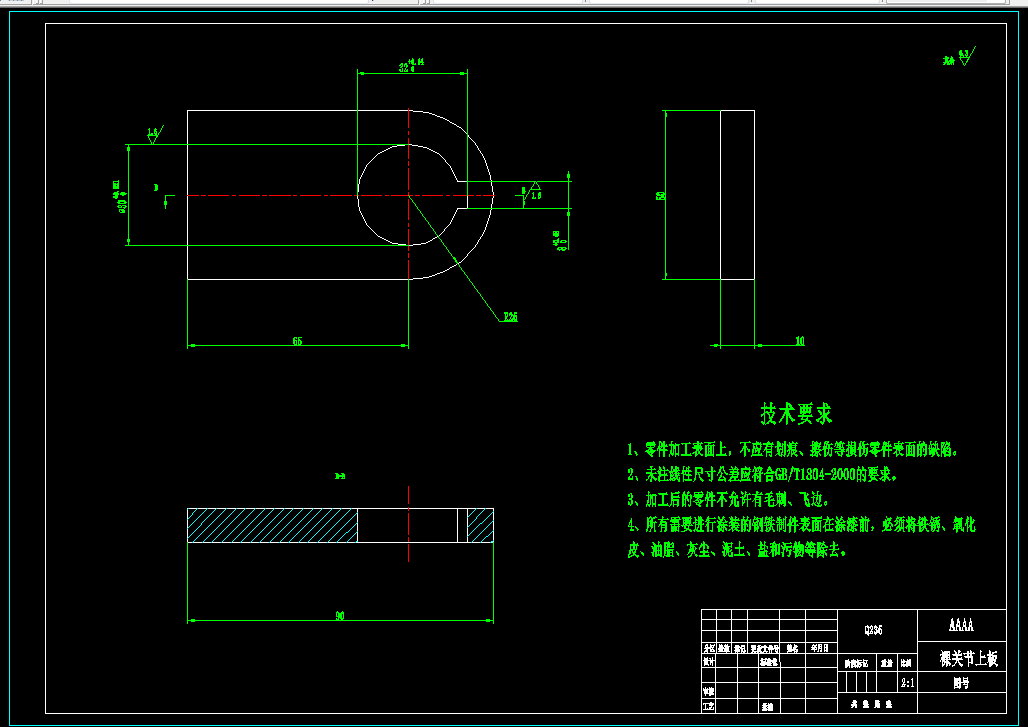Click the large part name in title block
Screen dimensions: 1028x727
point(968,658)
